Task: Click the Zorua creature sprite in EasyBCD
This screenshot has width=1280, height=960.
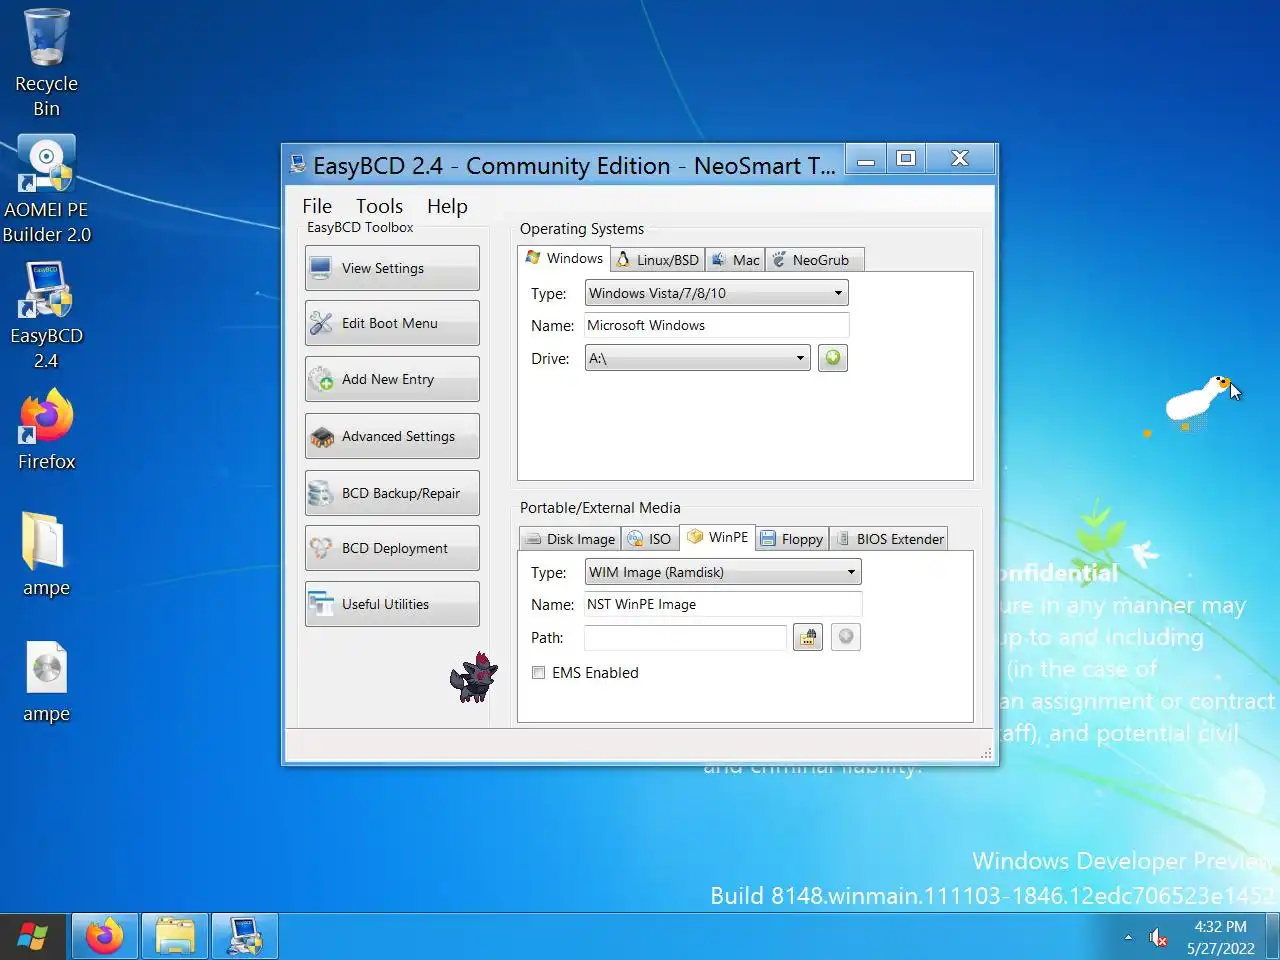Action: (474, 678)
